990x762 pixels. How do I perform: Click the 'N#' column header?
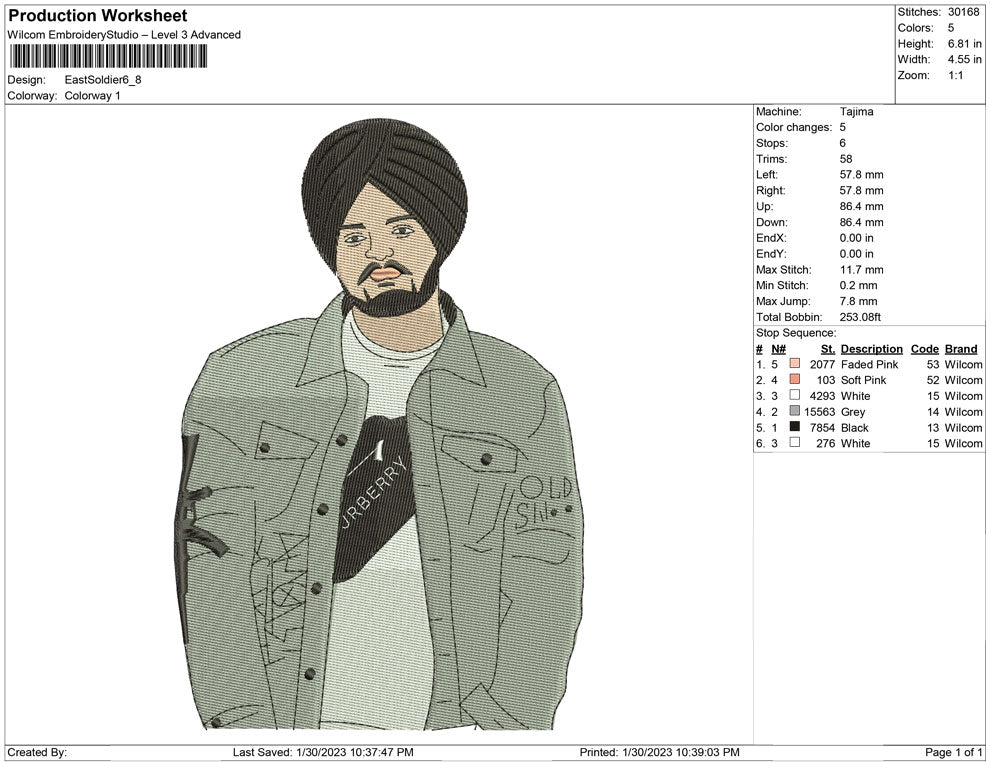[778, 349]
